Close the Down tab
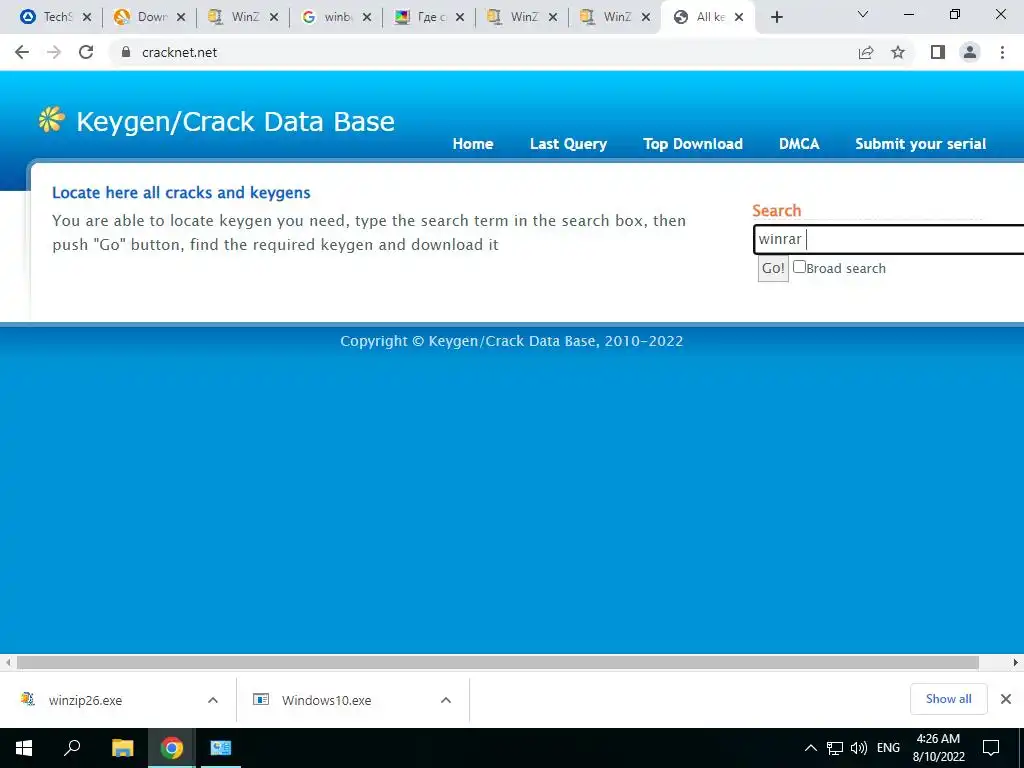 pos(181,17)
